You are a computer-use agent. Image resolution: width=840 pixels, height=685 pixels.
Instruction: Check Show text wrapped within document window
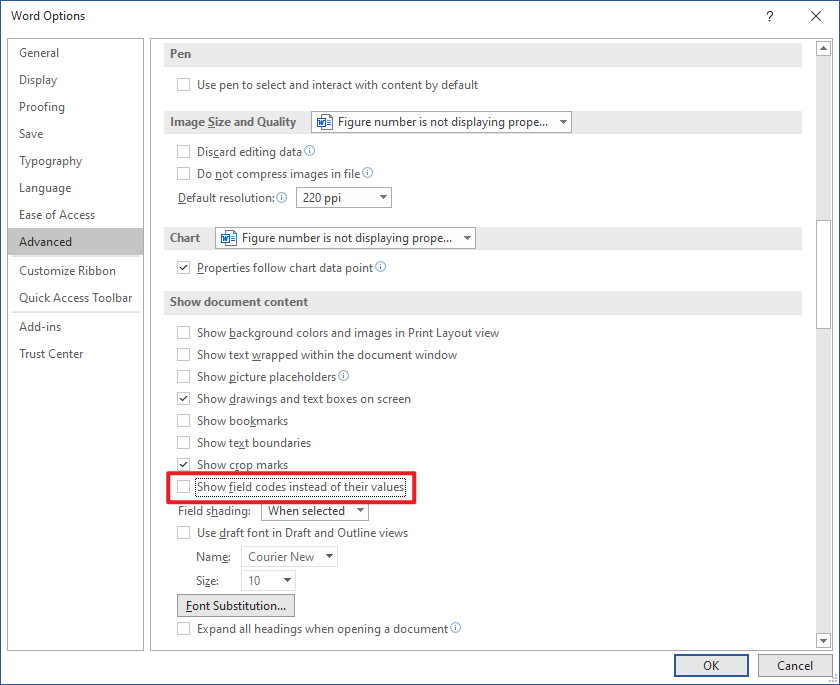(x=183, y=355)
